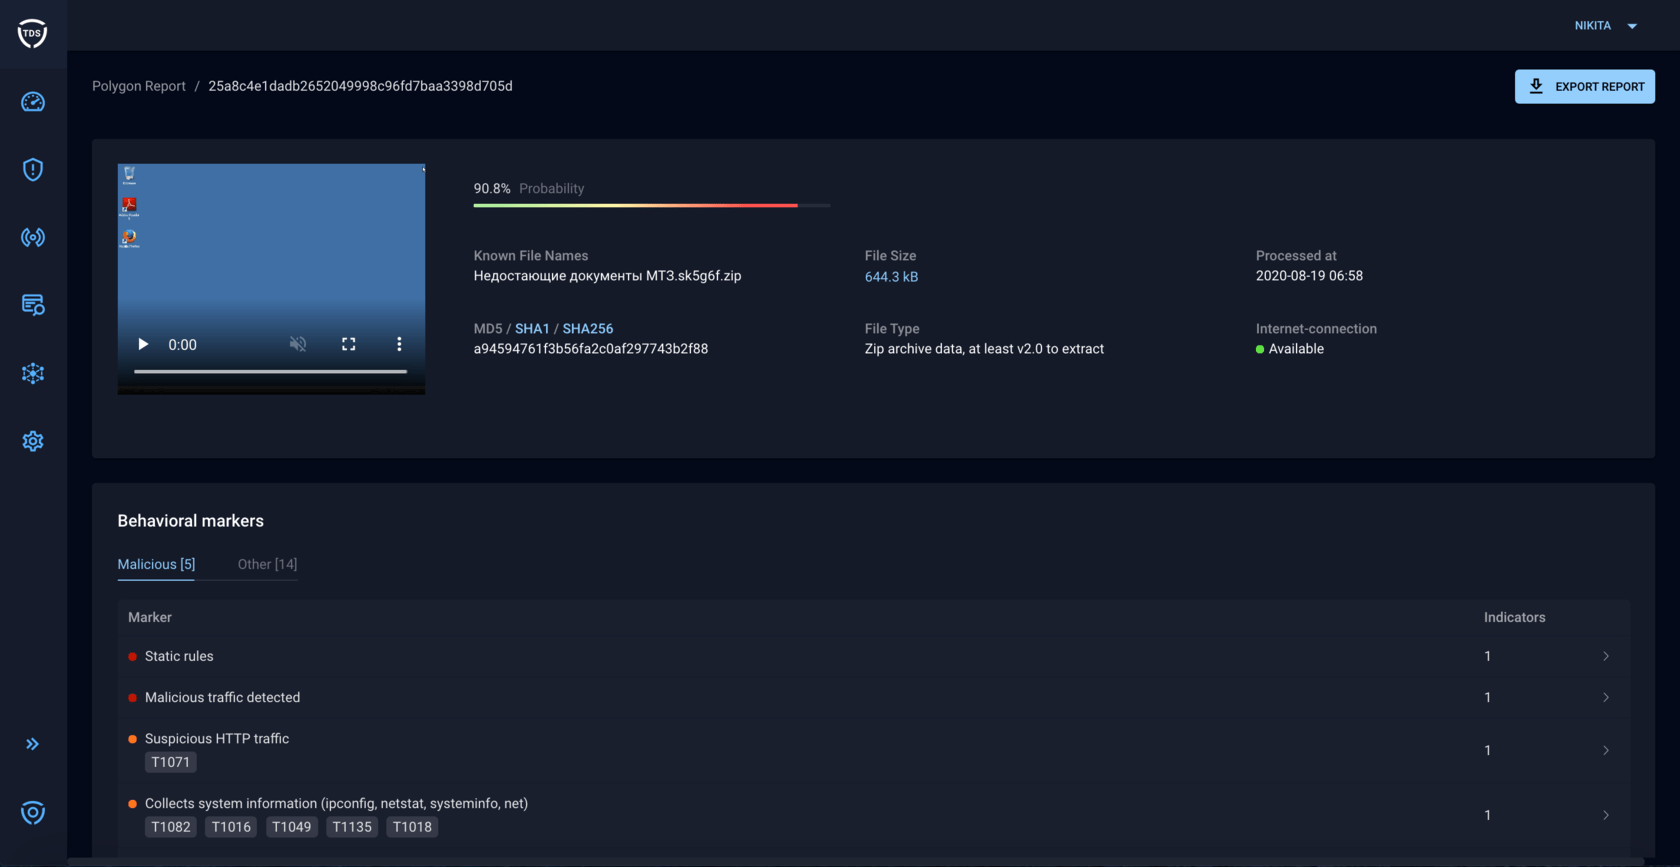Click the Export Report button
Viewport: 1680px width, 867px height.
pyautogui.click(x=1585, y=87)
